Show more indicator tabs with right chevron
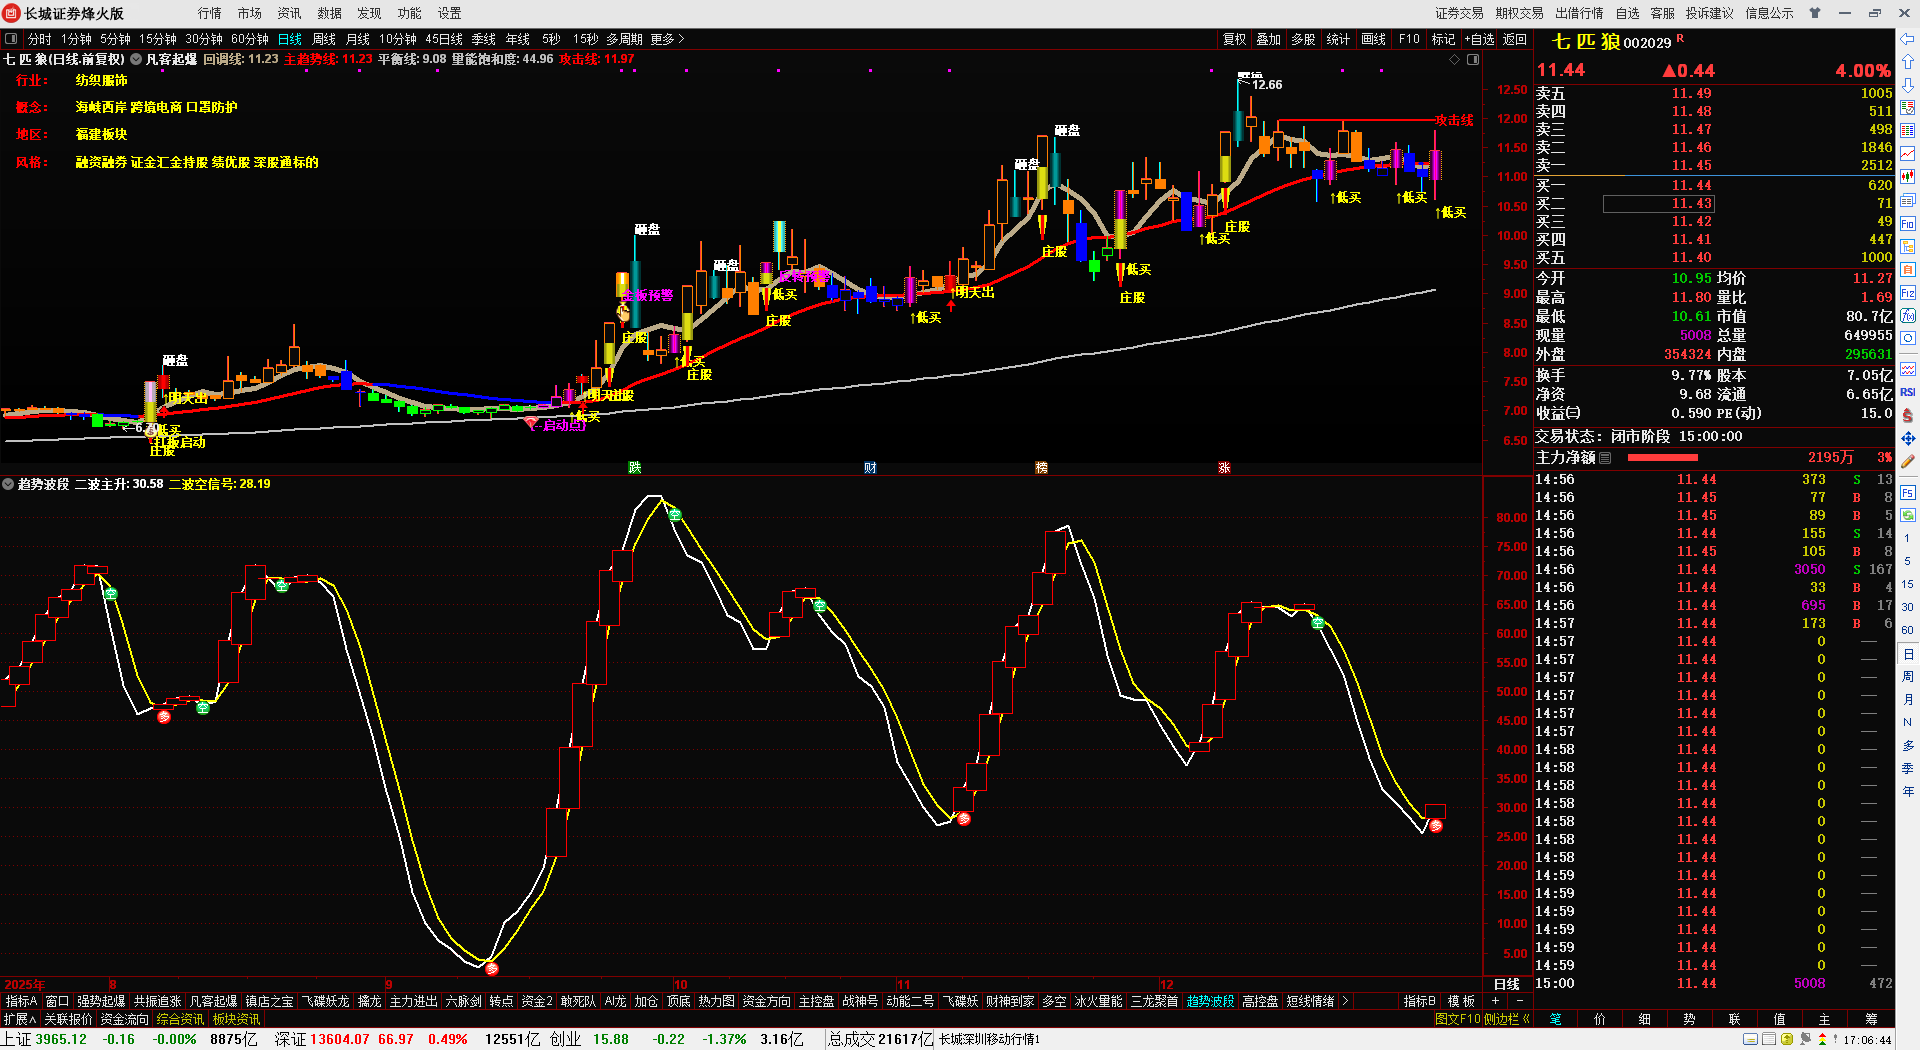This screenshot has height=1050, width=1920. click(x=1346, y=1001)
